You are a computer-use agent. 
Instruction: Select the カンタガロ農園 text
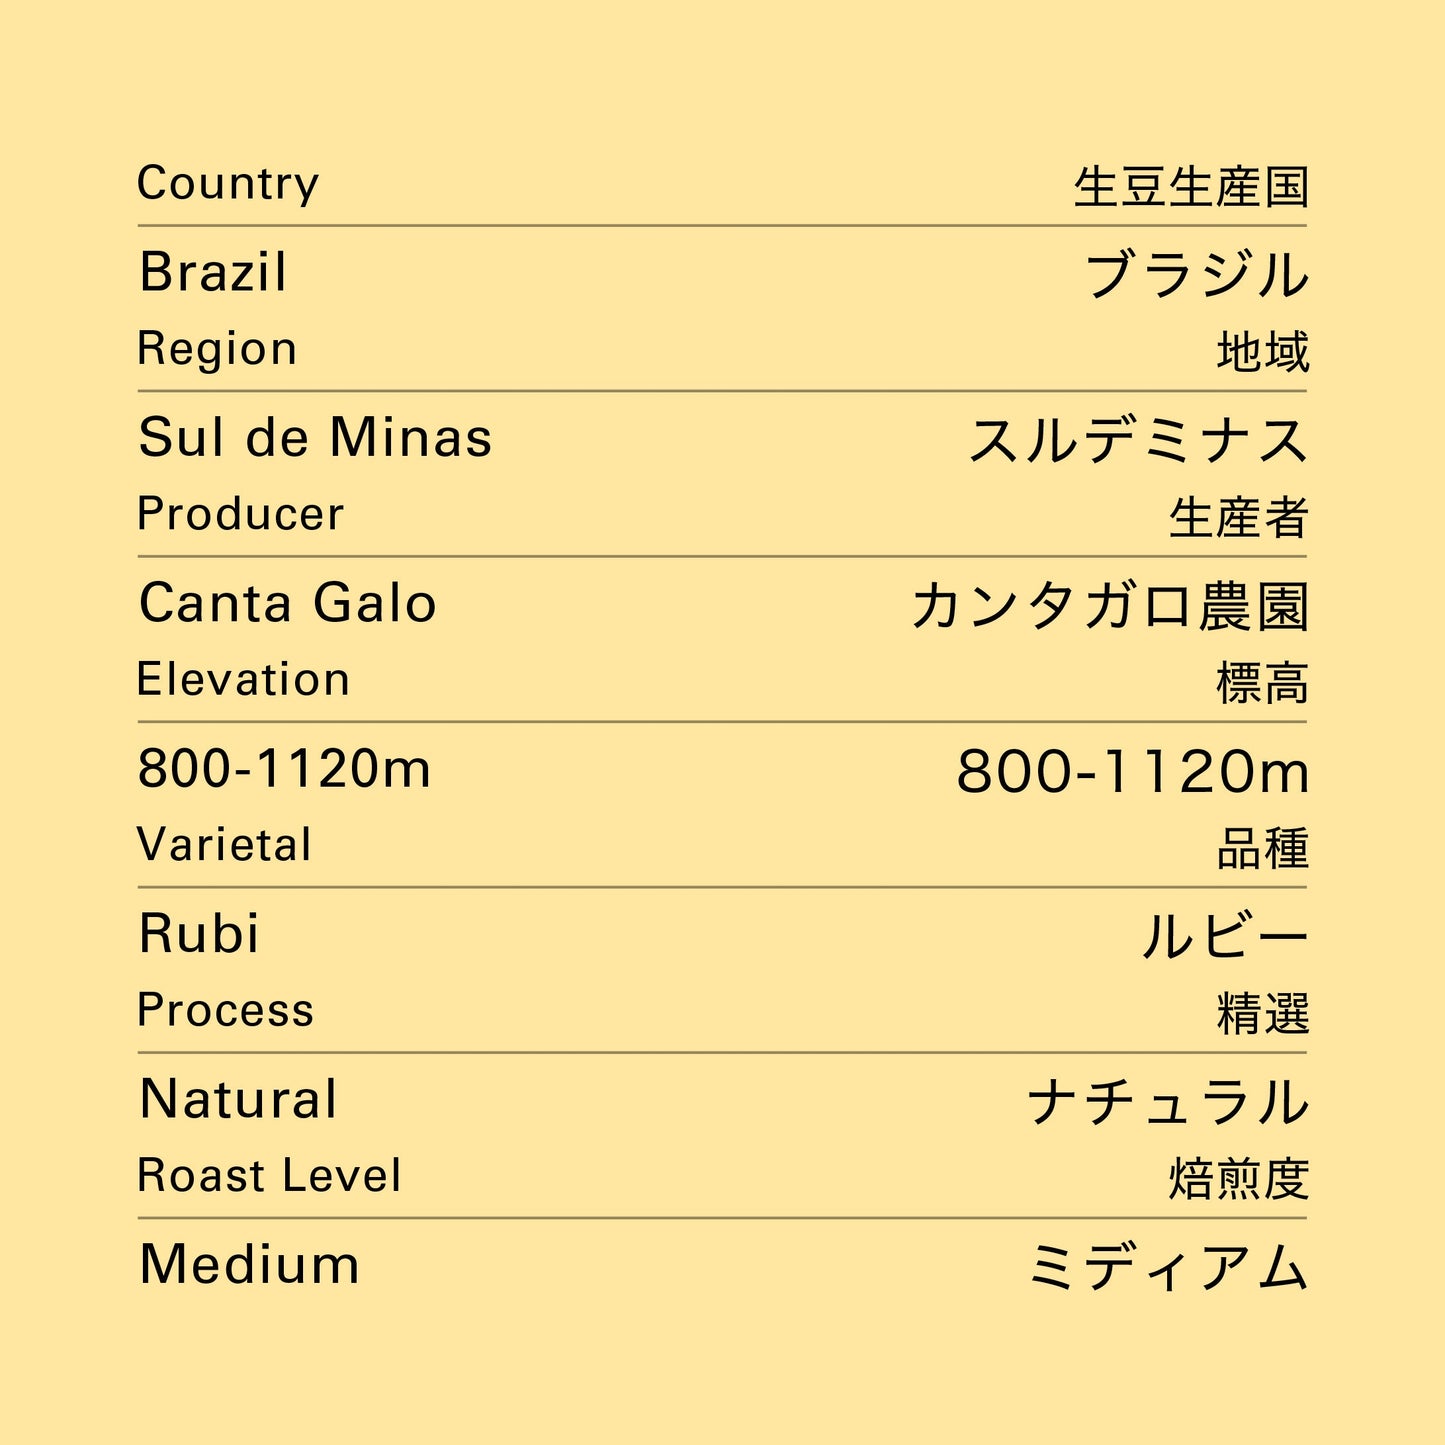coord(1109,606)
